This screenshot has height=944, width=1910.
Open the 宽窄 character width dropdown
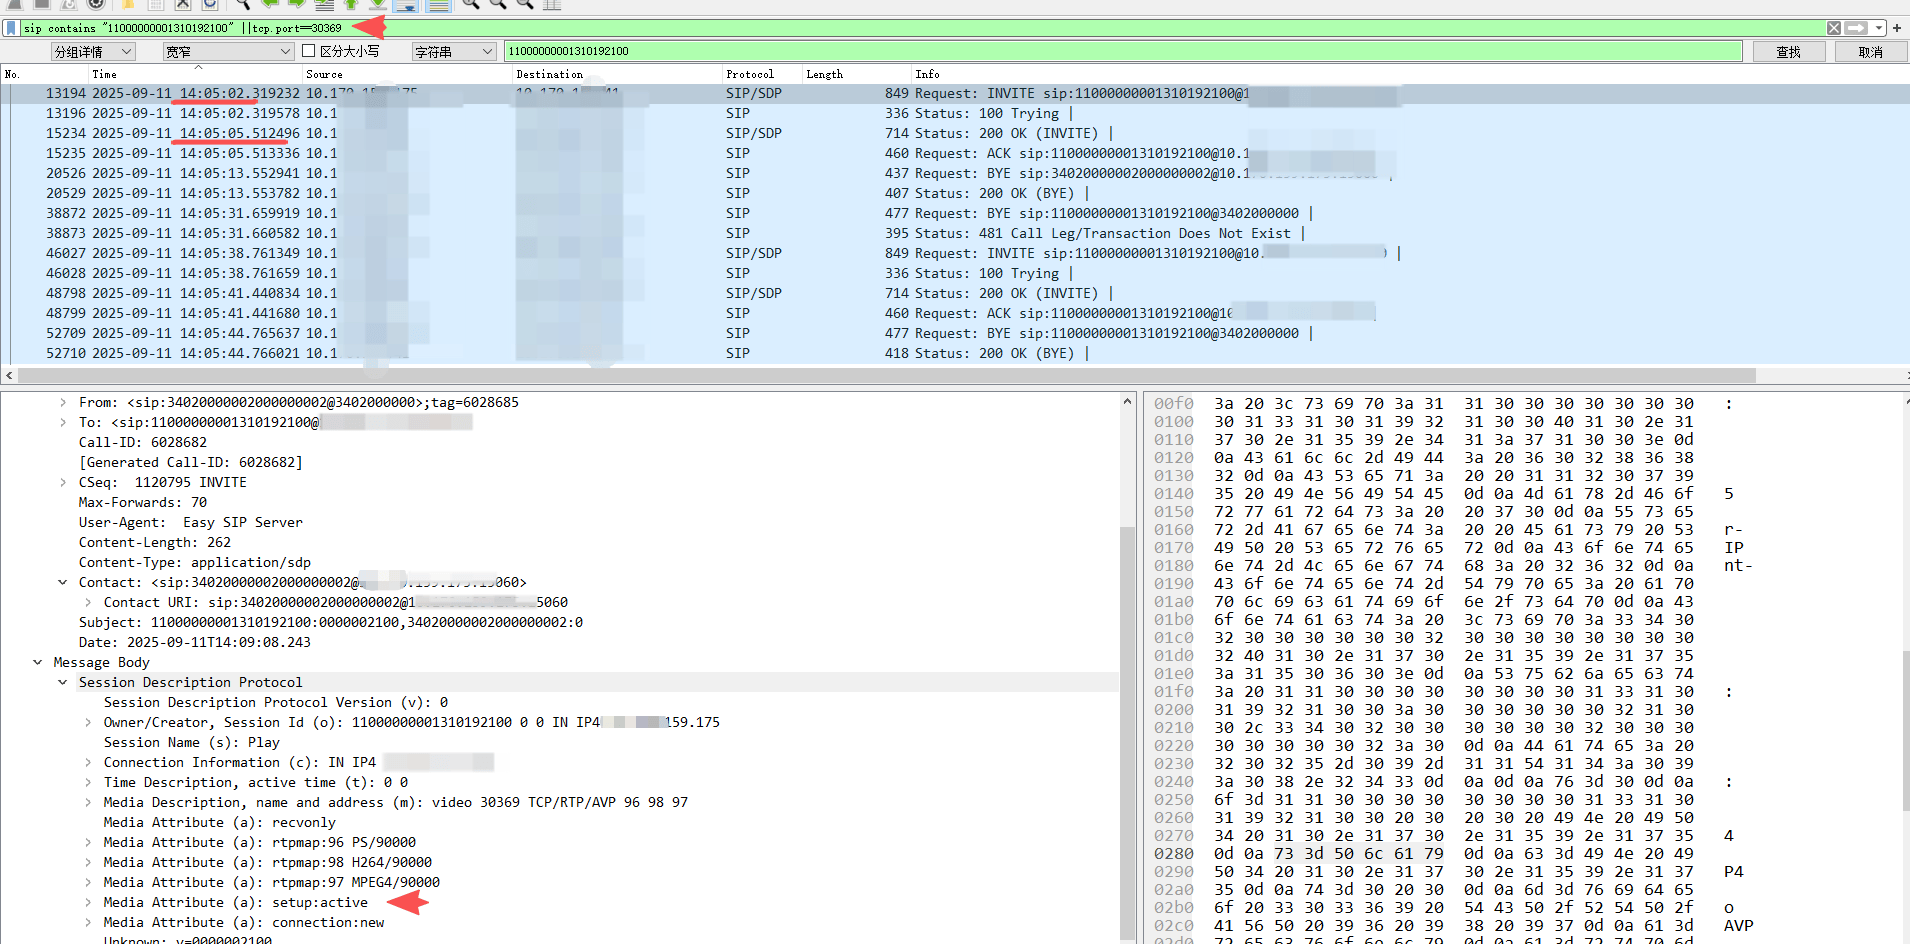click(228, 51)
